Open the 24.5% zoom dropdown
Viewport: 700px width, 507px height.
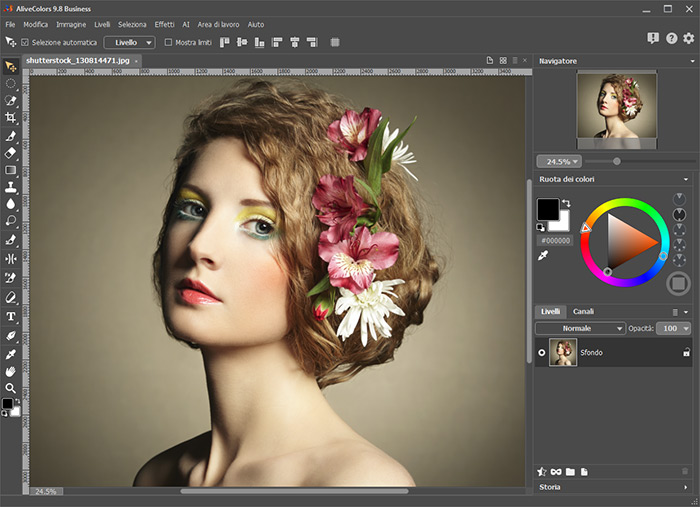(559, 162)
